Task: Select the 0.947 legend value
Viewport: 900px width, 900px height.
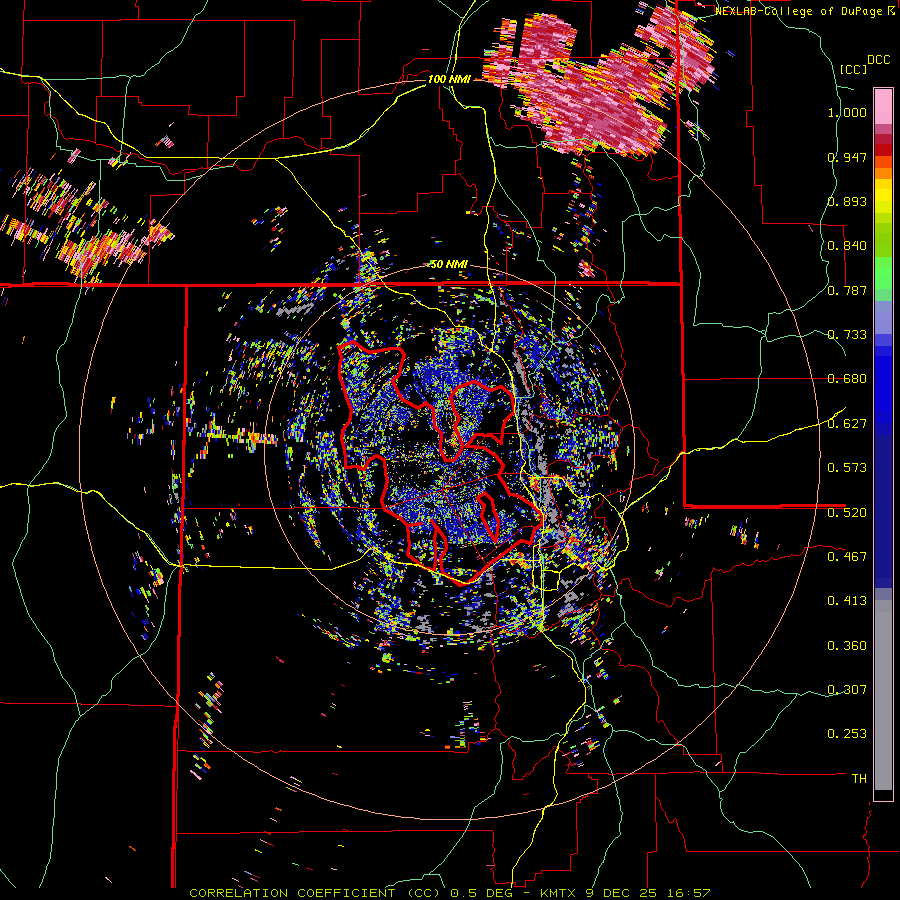Action: [847, 157]
